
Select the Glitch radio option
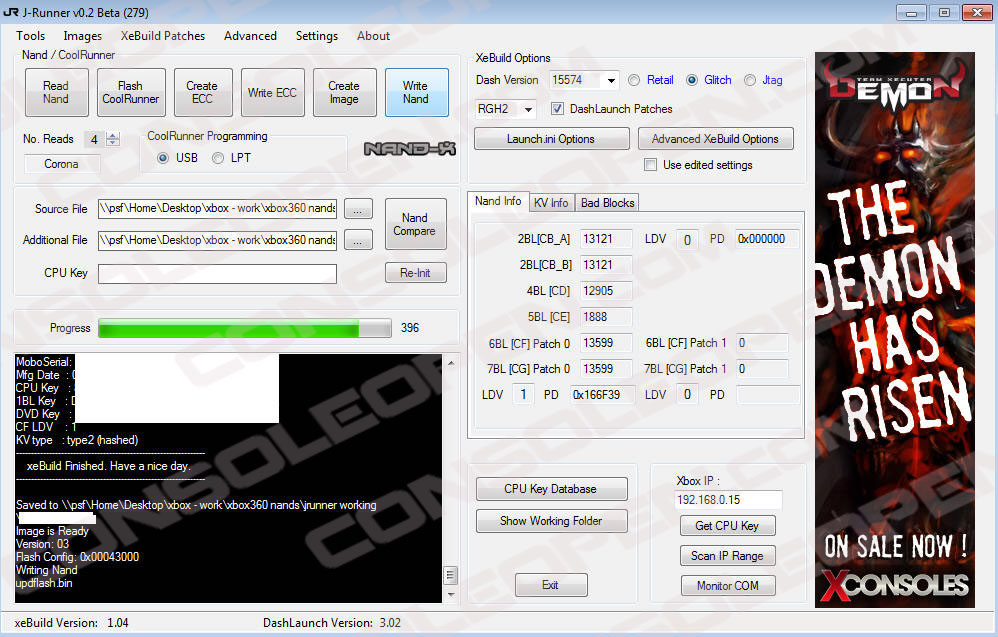692,80
